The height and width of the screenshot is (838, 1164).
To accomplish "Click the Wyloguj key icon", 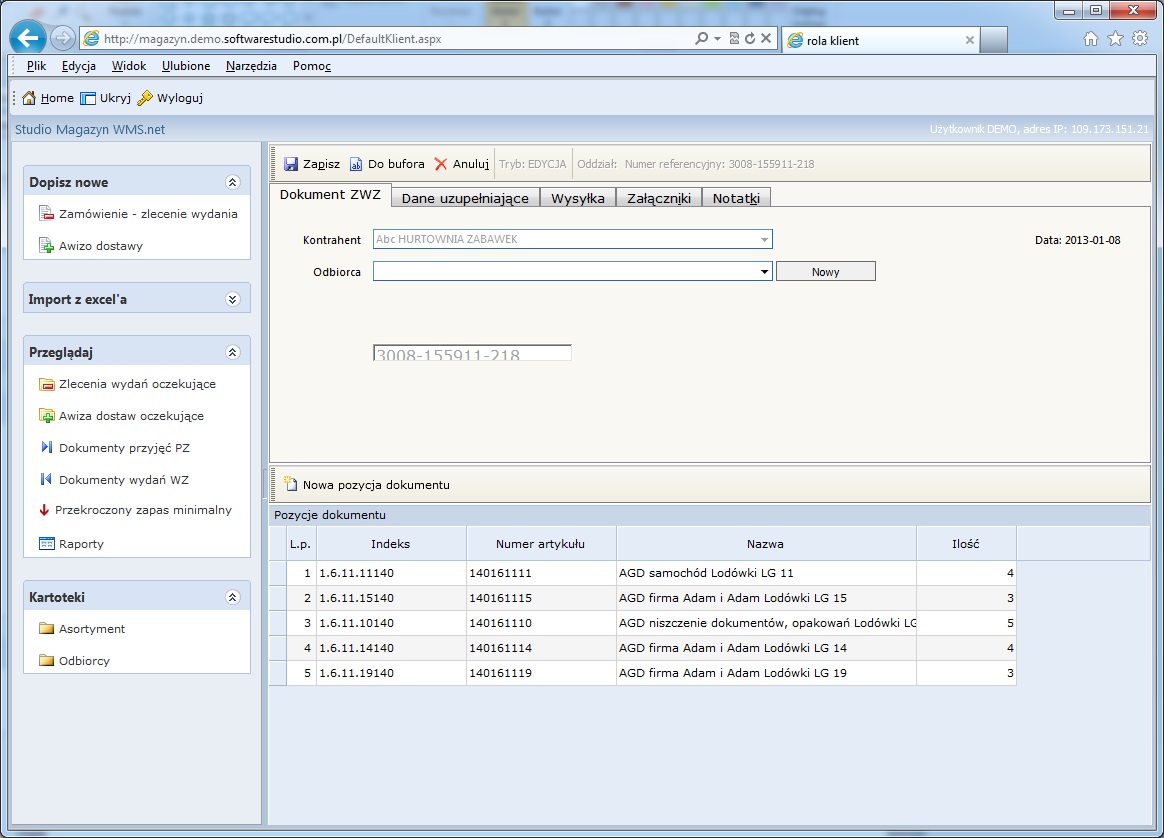I will pyautogui.click(x=145, y=98).
